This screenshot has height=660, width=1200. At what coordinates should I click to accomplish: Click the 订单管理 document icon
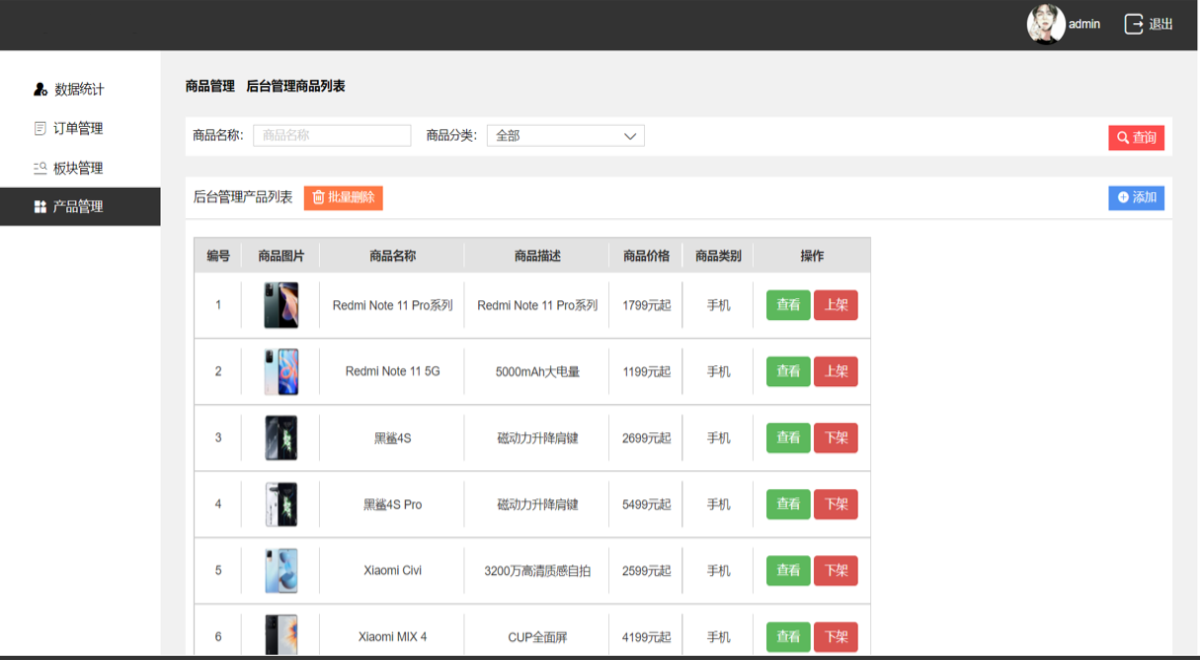(x=40, y=128)
